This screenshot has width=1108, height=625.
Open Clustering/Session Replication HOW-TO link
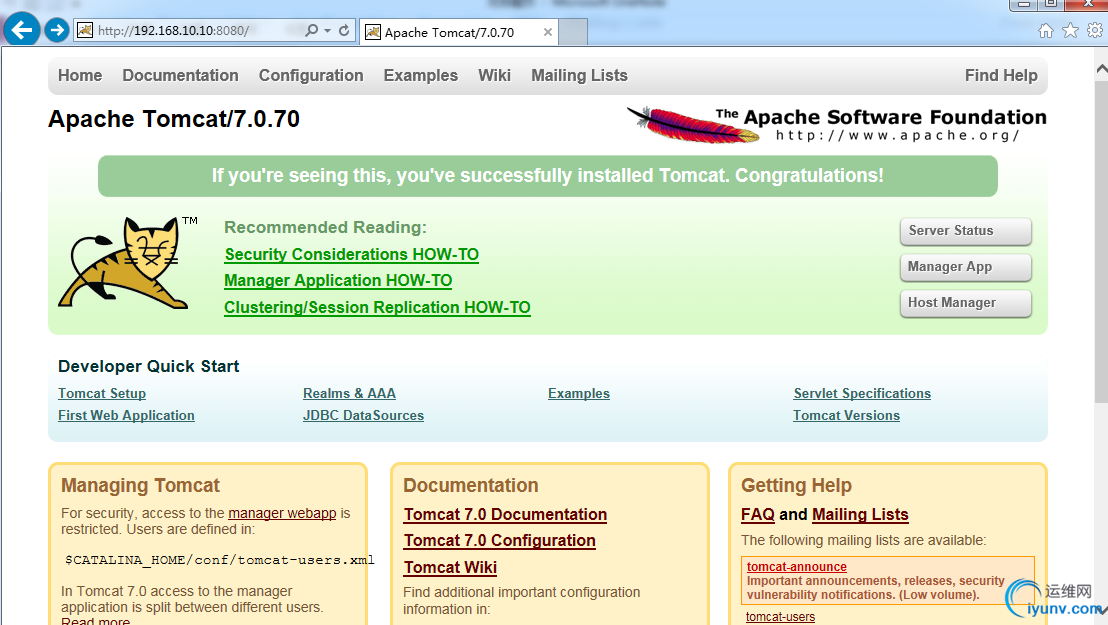click(377, 308)
